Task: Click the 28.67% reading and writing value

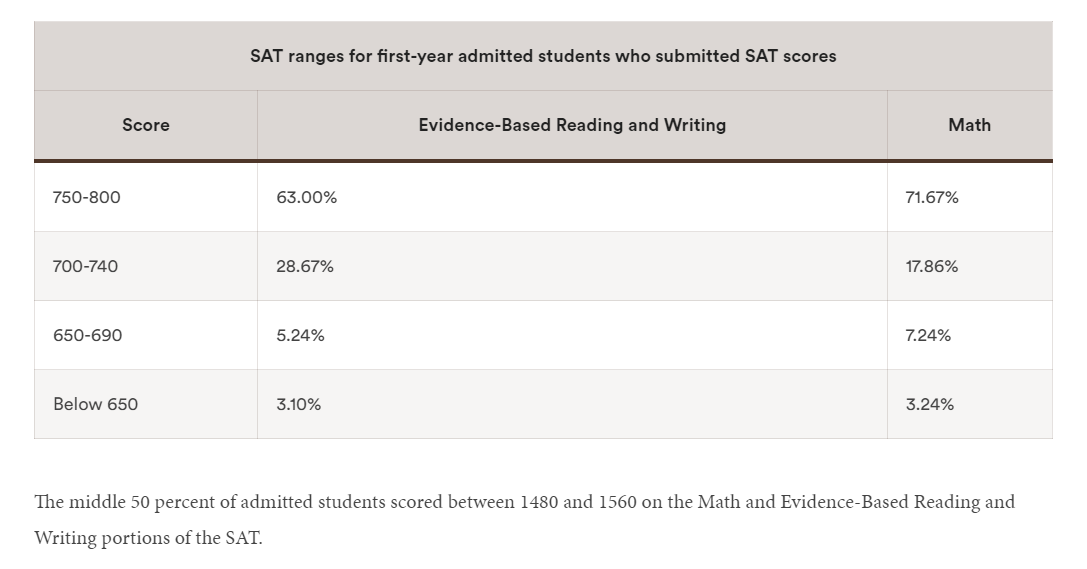Action: [305, 267]
